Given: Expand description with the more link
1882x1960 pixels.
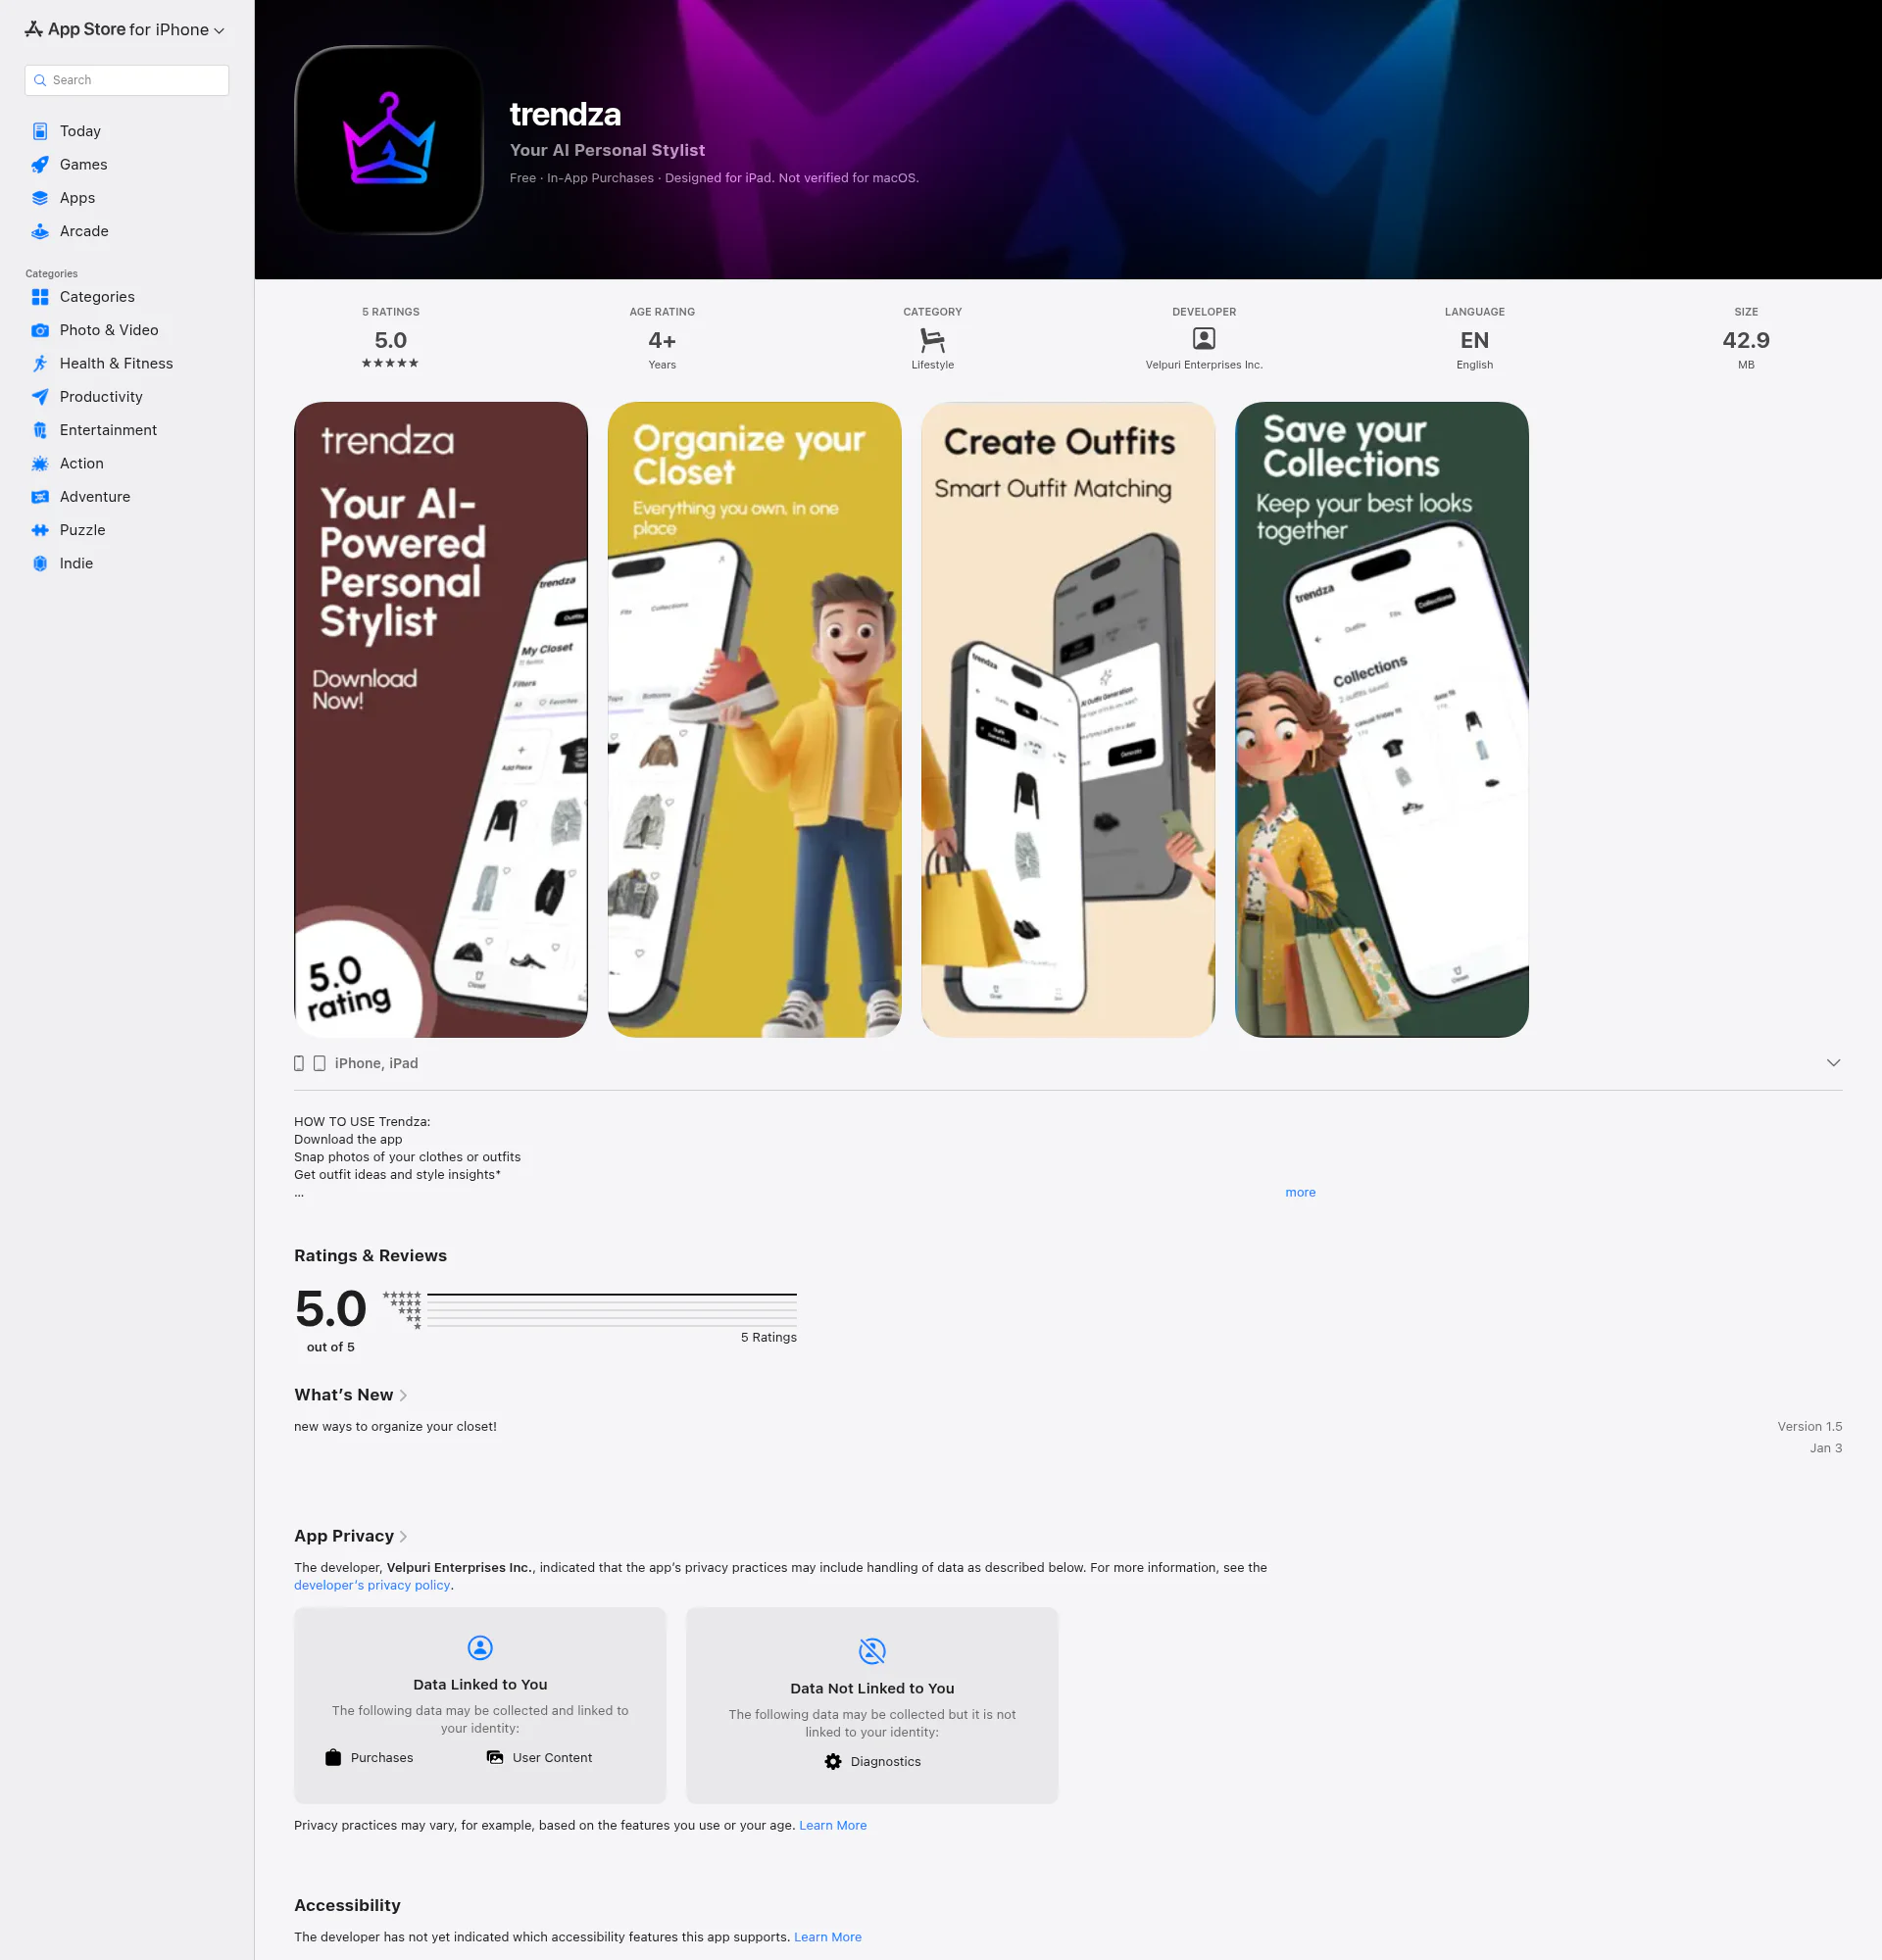Looking at the screenshot, I should [1300, 1192].
